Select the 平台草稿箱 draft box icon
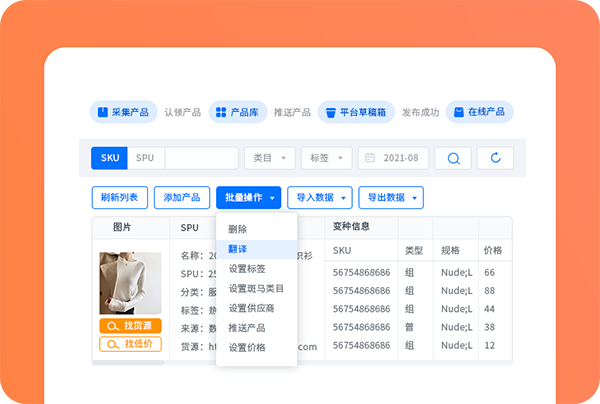The image size is (600, 404). point(329,112)
